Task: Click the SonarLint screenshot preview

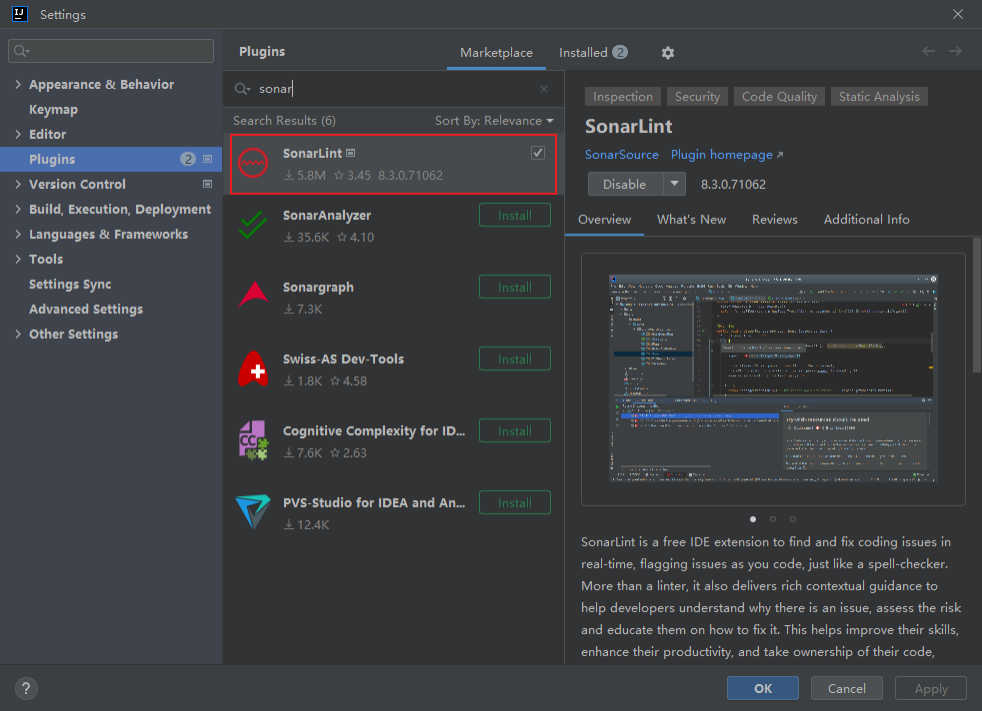Action: [x=773, y=378]
